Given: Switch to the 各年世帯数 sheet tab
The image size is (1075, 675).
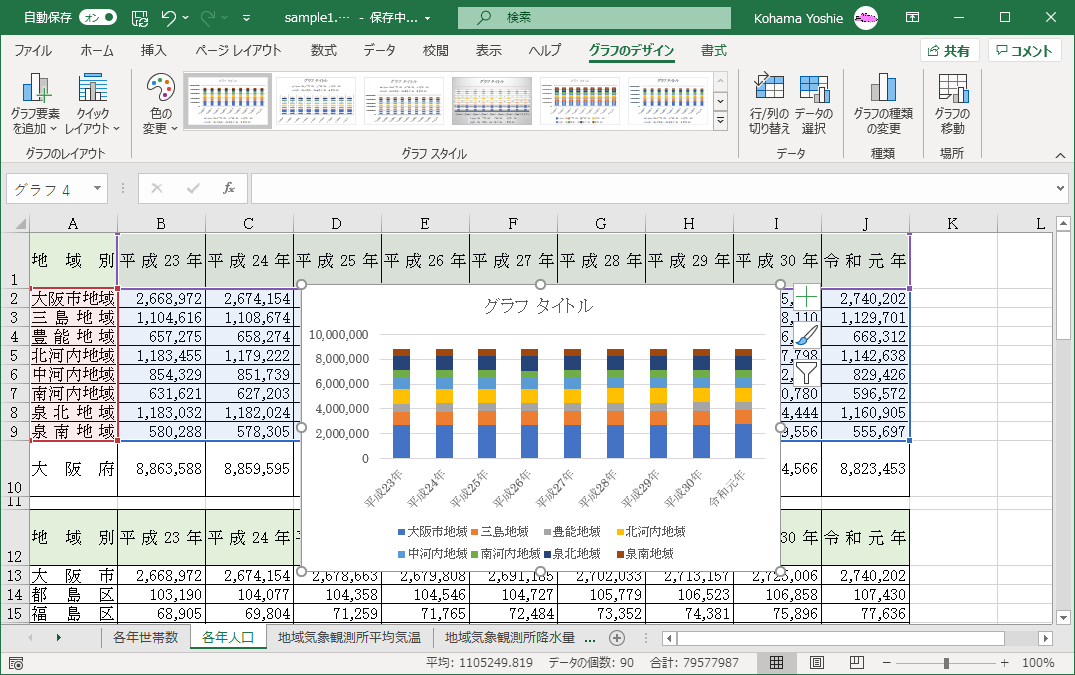Looking at the screenshot, I should 145,638.
